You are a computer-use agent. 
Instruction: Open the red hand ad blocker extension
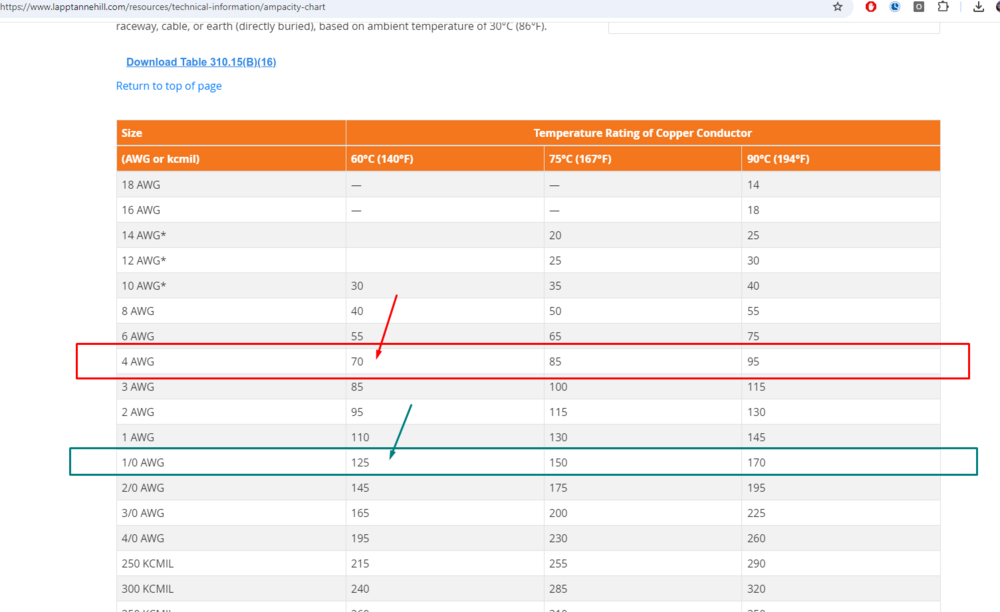tap(871, 7)
